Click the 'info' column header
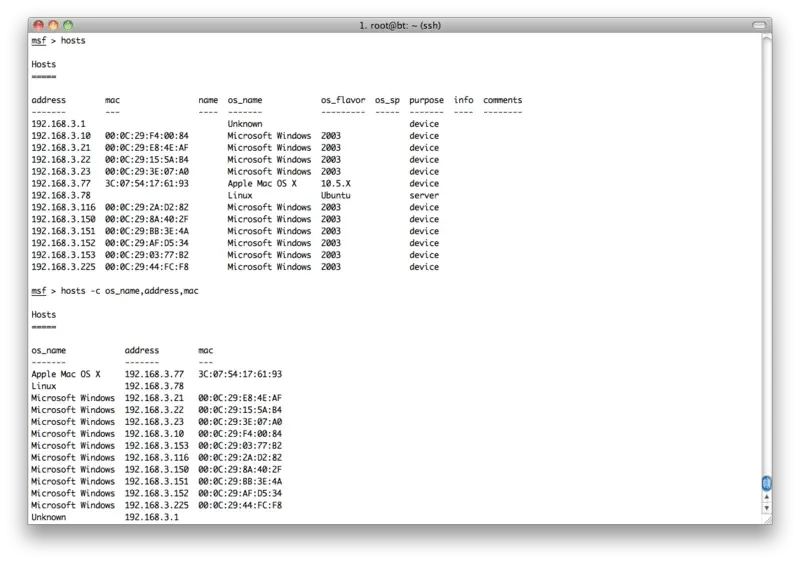Screen dimensions: 800x563 (463, 100)
